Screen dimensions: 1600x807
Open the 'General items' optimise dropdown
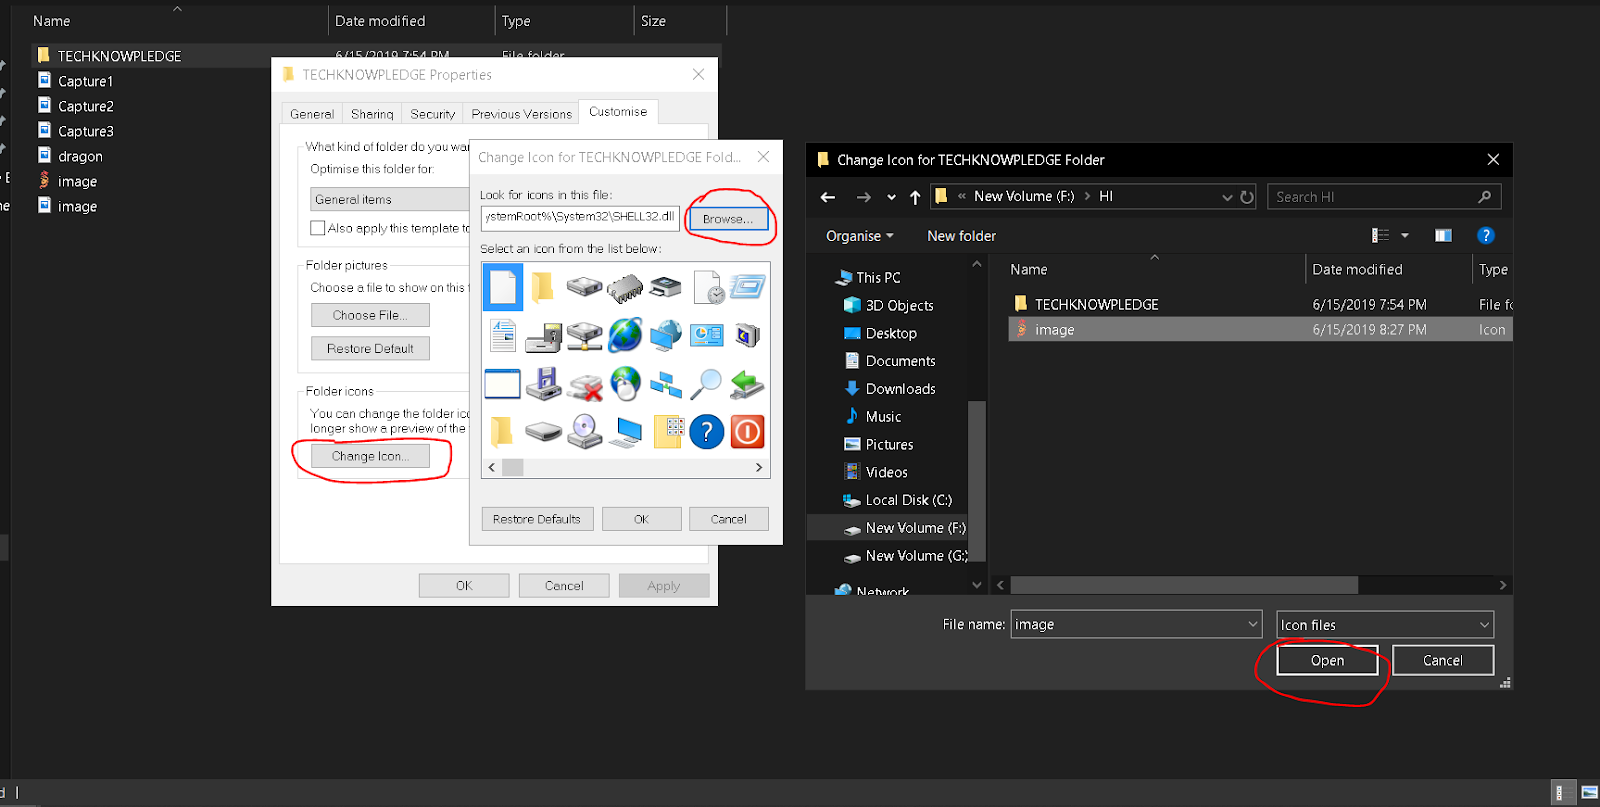[x=390, y=200]
